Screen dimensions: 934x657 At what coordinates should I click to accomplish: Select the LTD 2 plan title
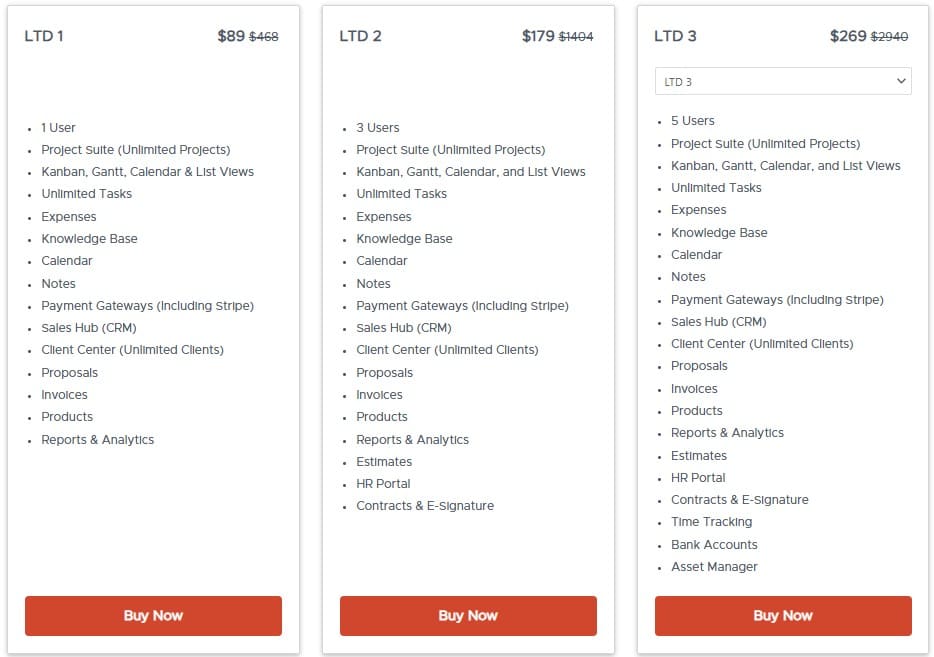click(360, 35)
